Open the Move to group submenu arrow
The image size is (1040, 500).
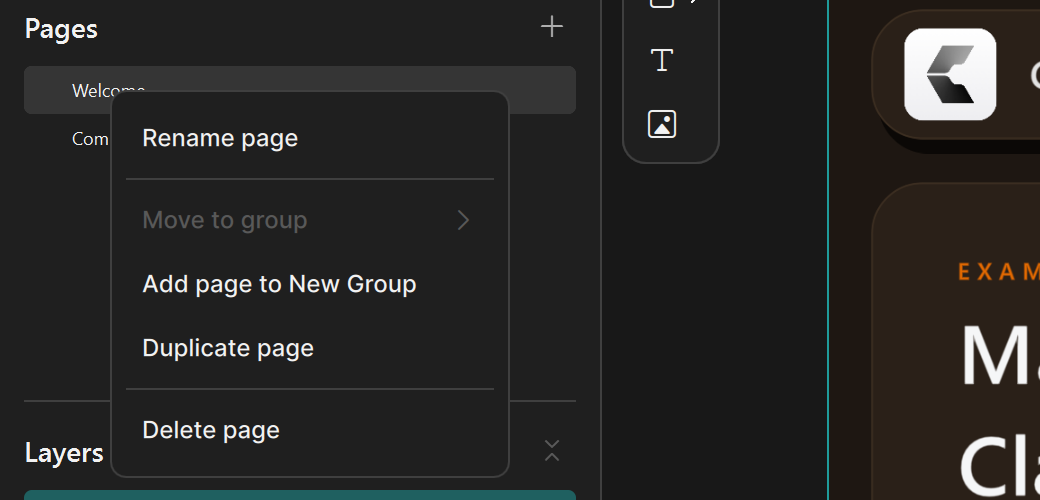463,220
